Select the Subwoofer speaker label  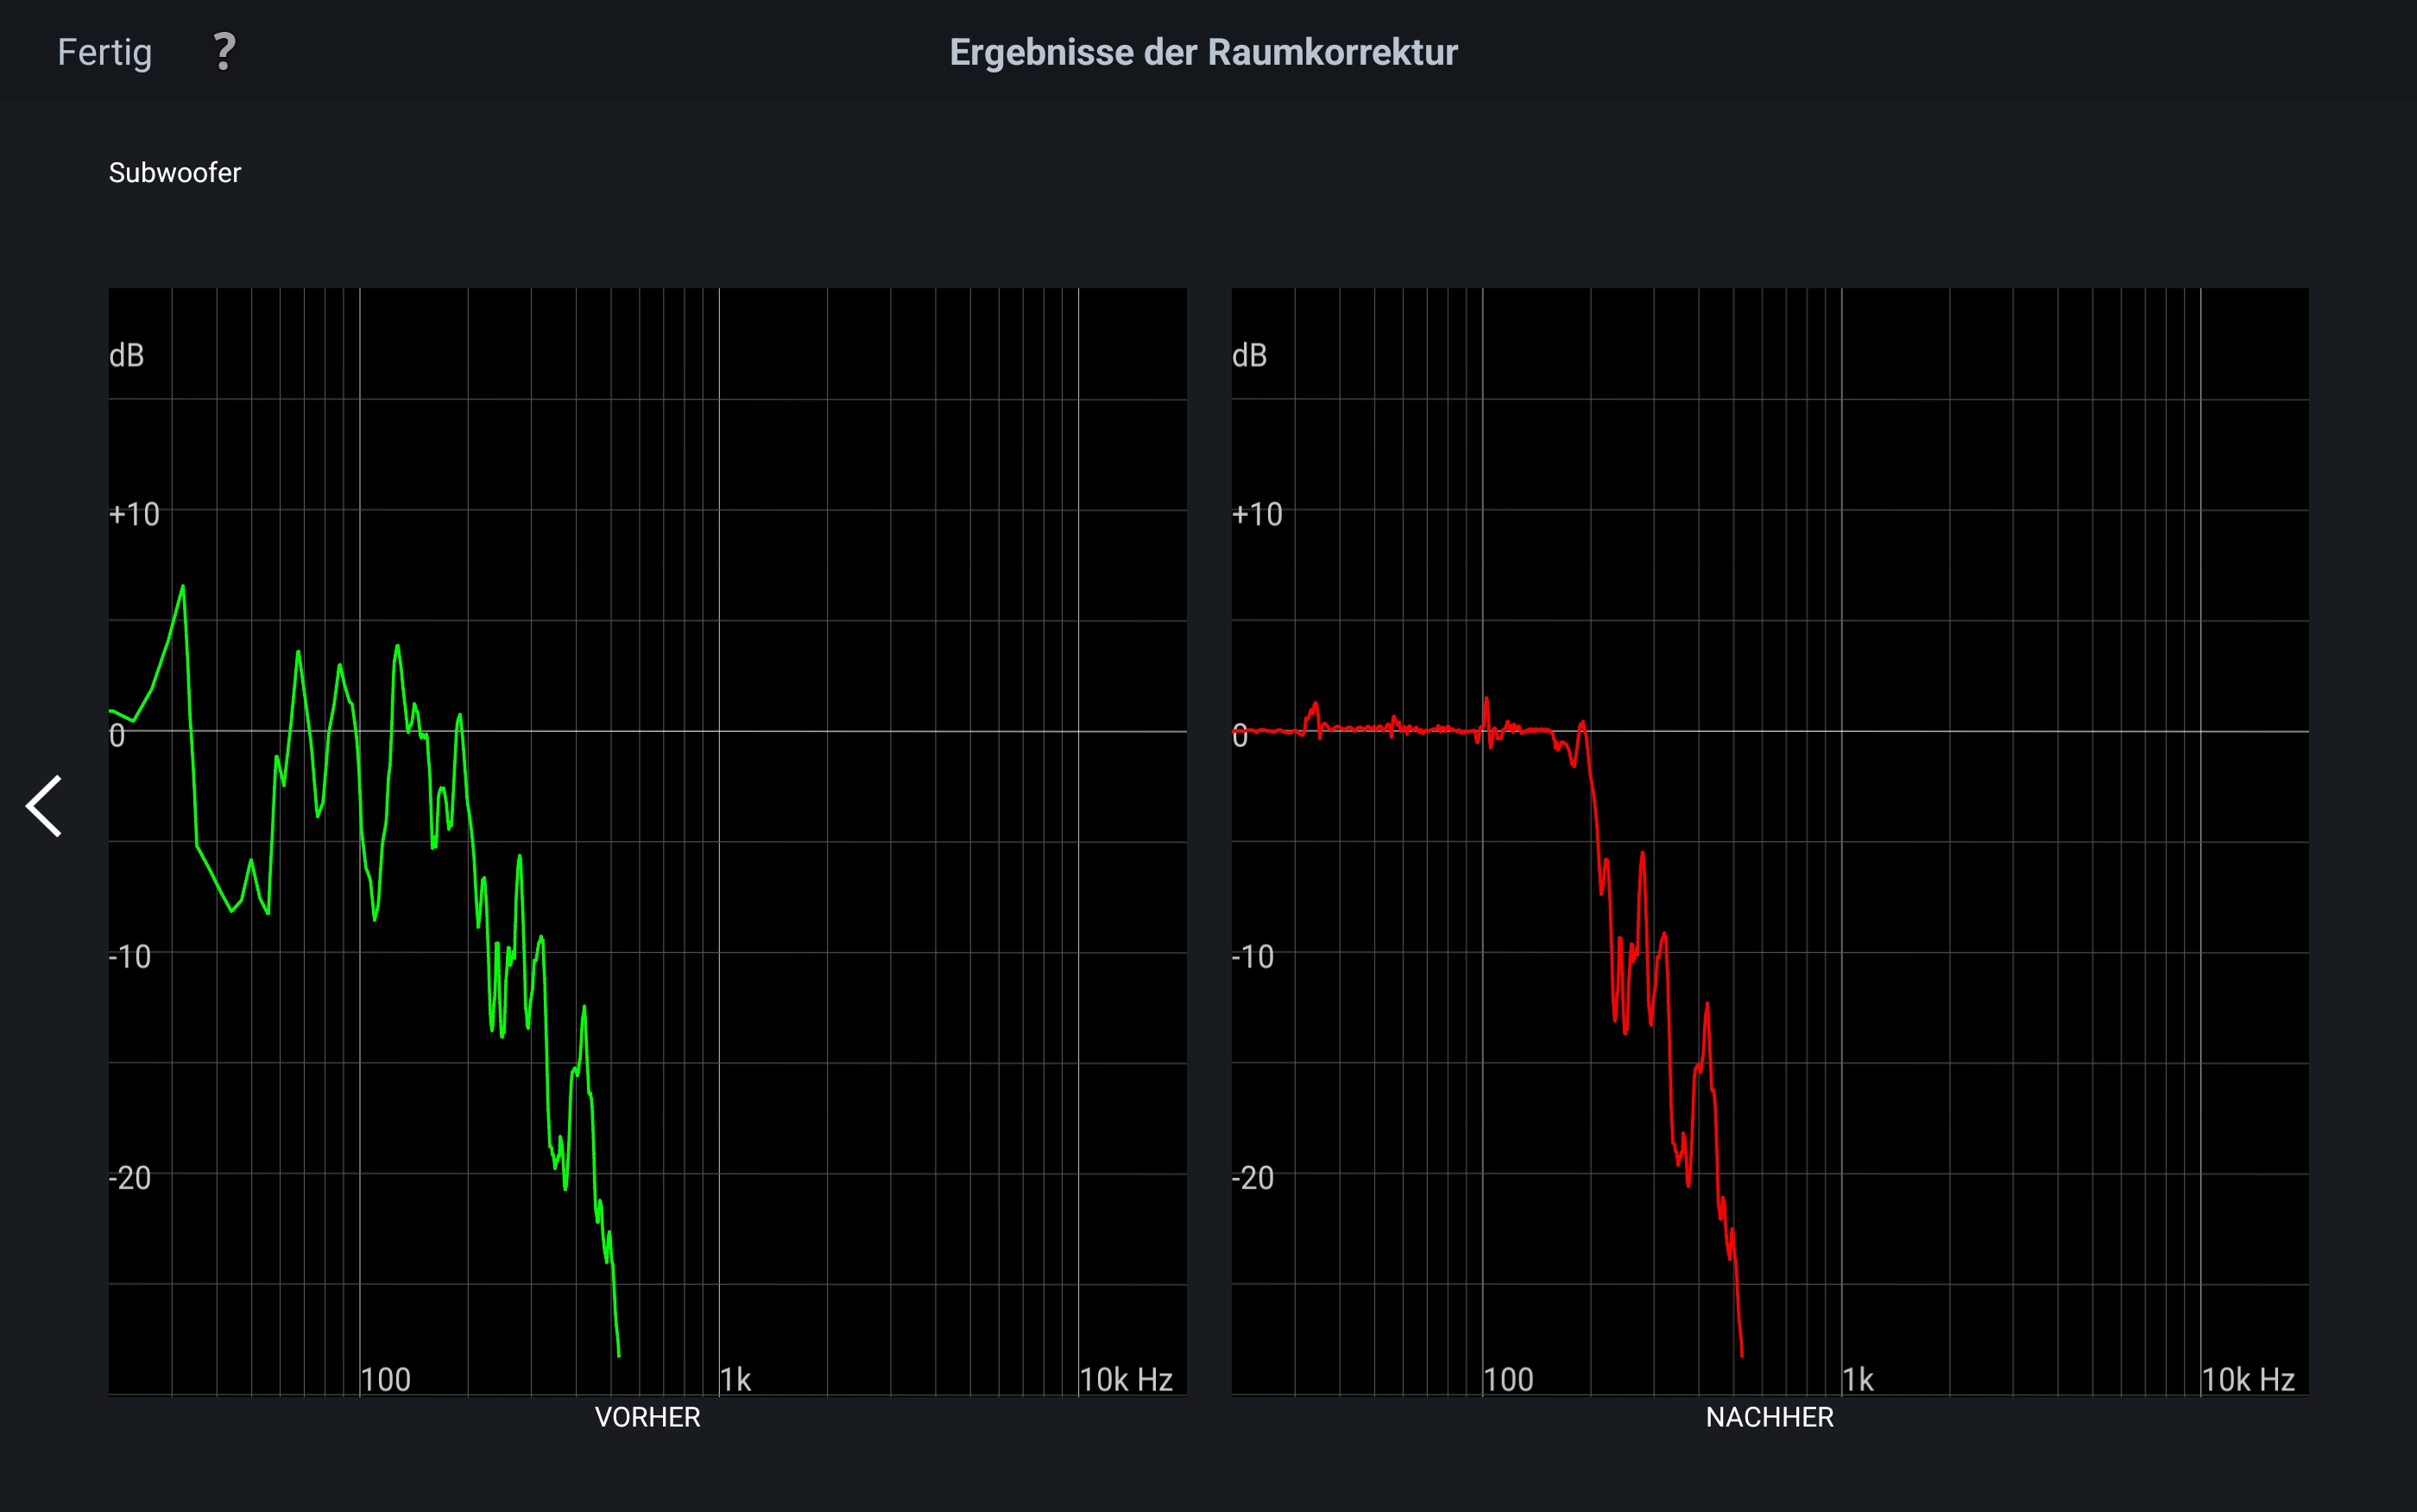(174, 173)
